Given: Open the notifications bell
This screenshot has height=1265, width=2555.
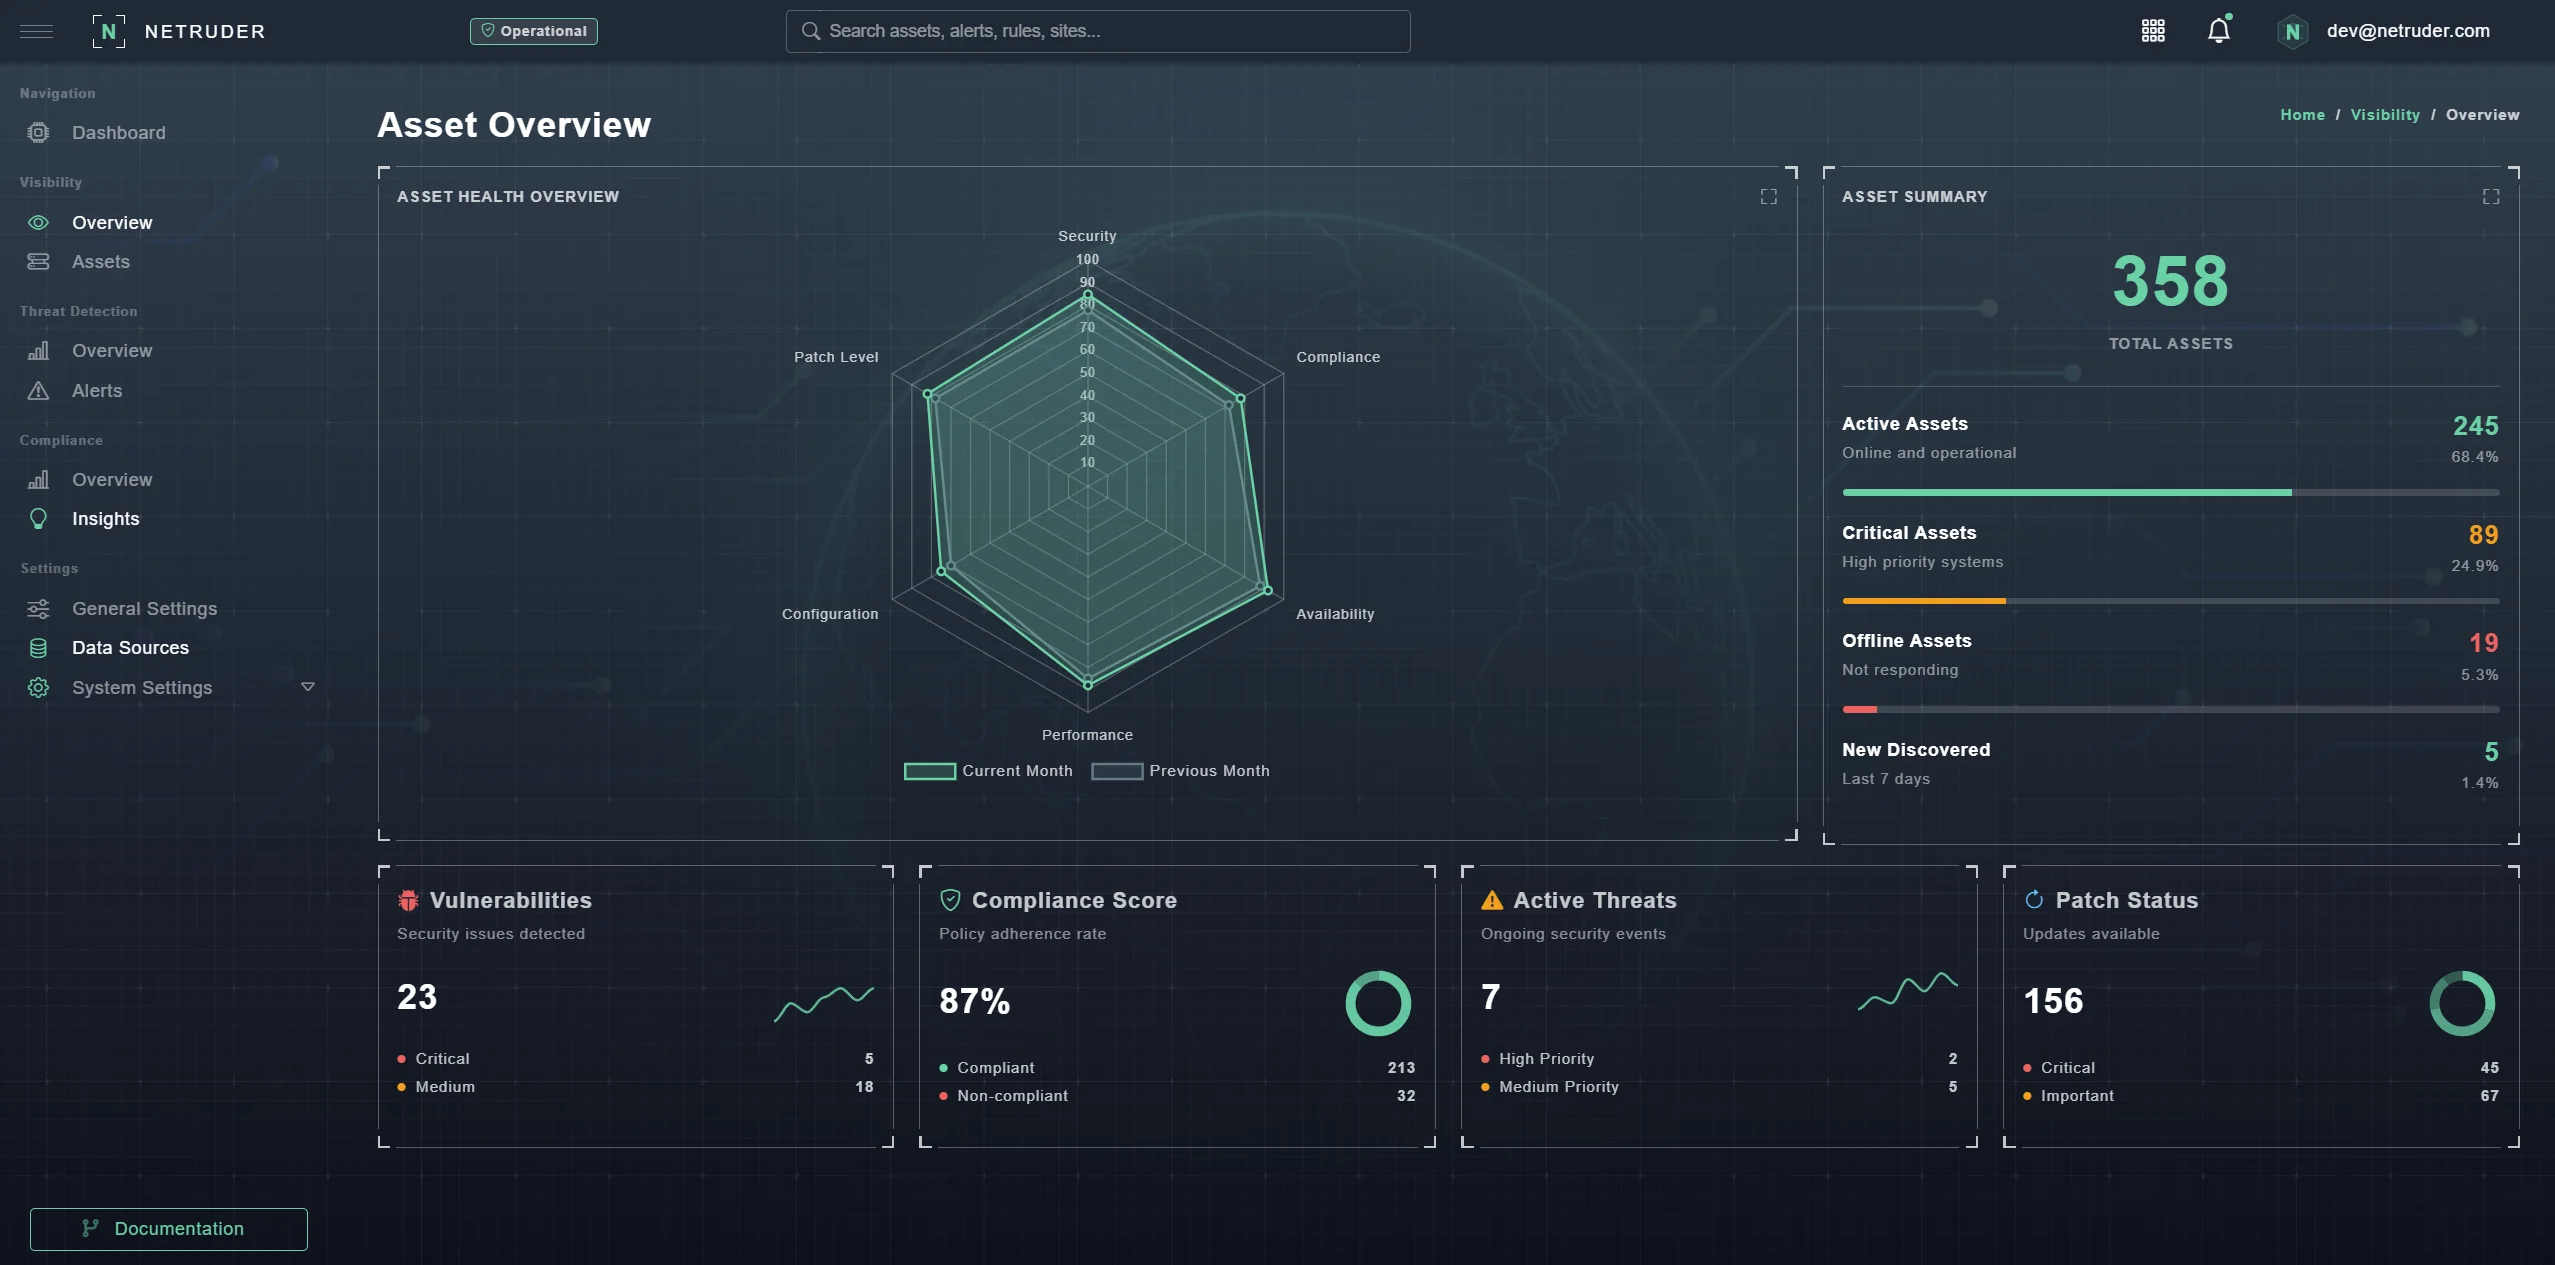Looking at the screenshot, I should point(2219,31).
